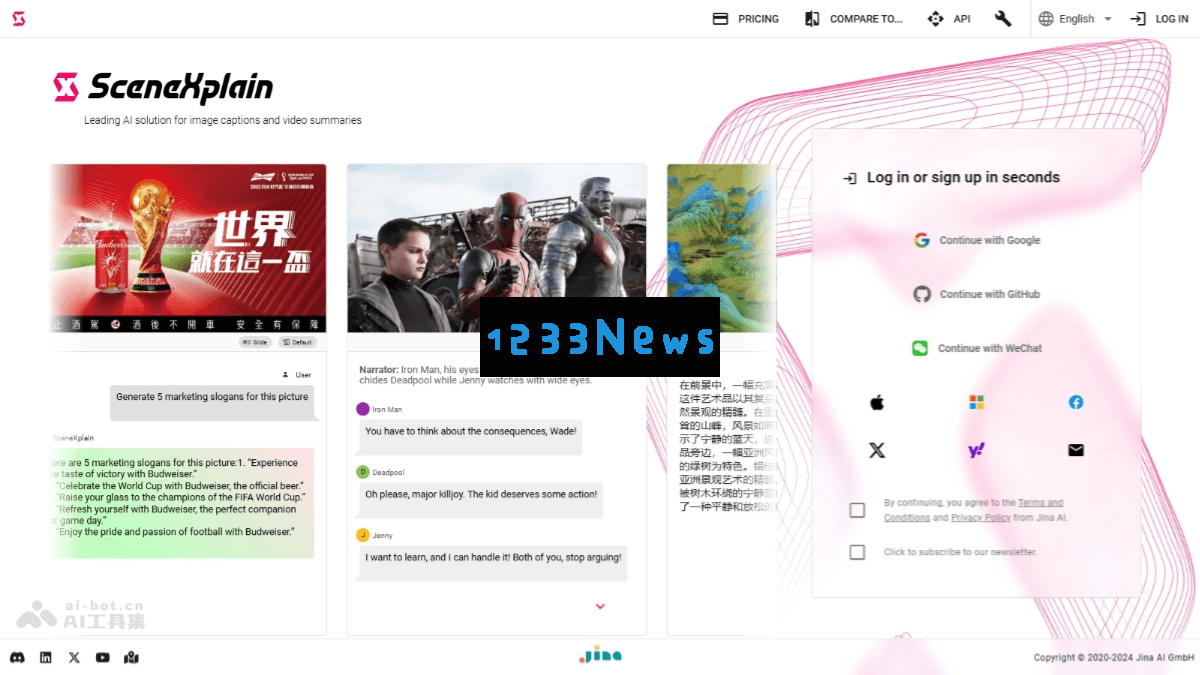Click the wrench tools icon in header
Viewport: 1200px width, 675px height.
pos(1003,19)
